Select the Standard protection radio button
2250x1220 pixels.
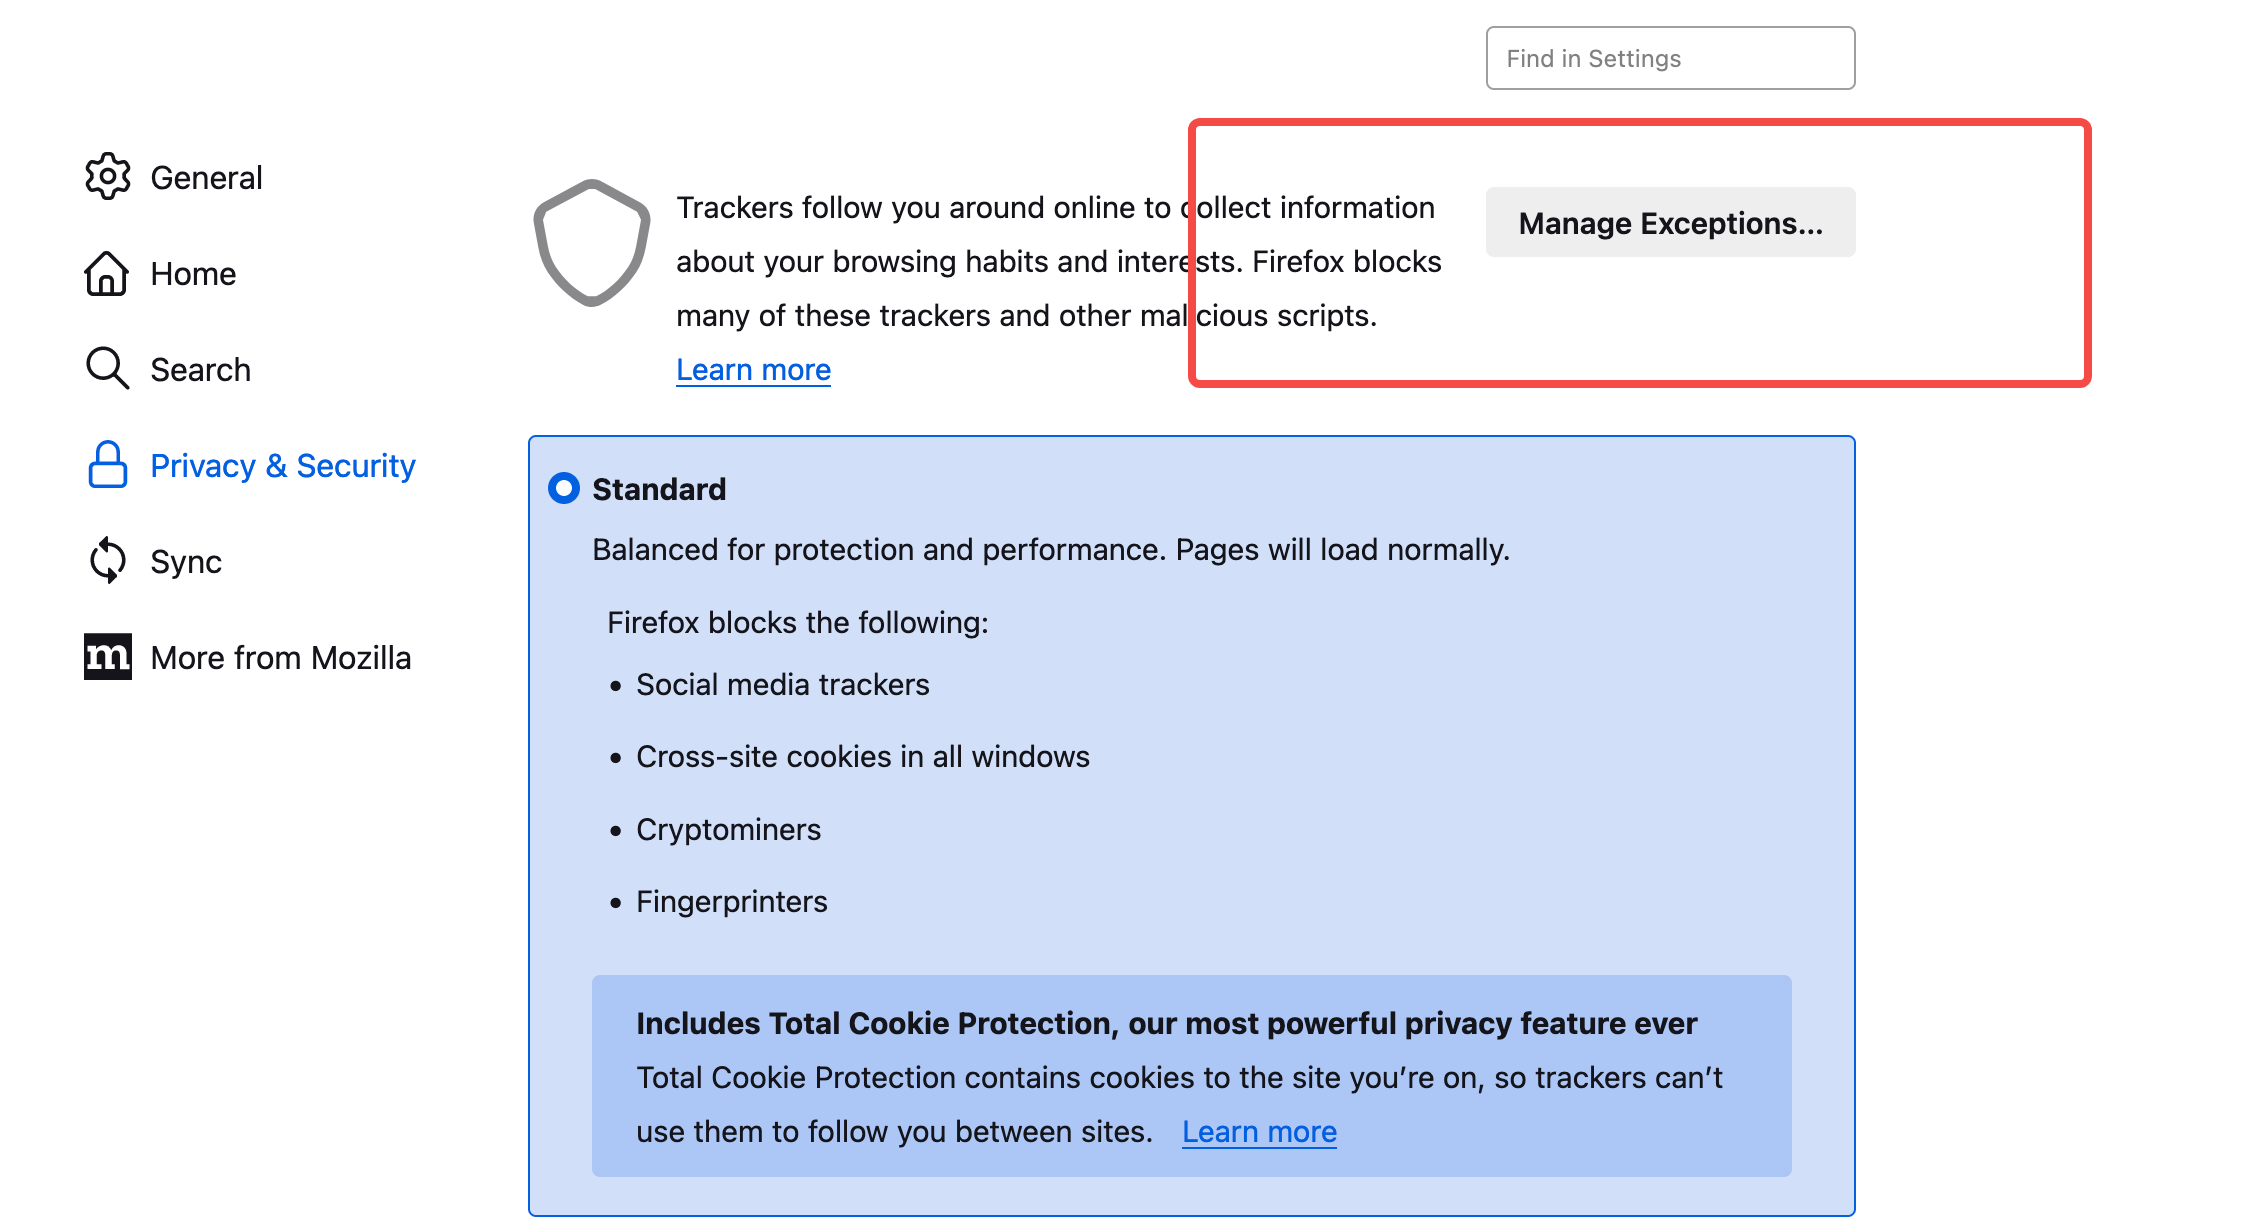pos(564,488)
